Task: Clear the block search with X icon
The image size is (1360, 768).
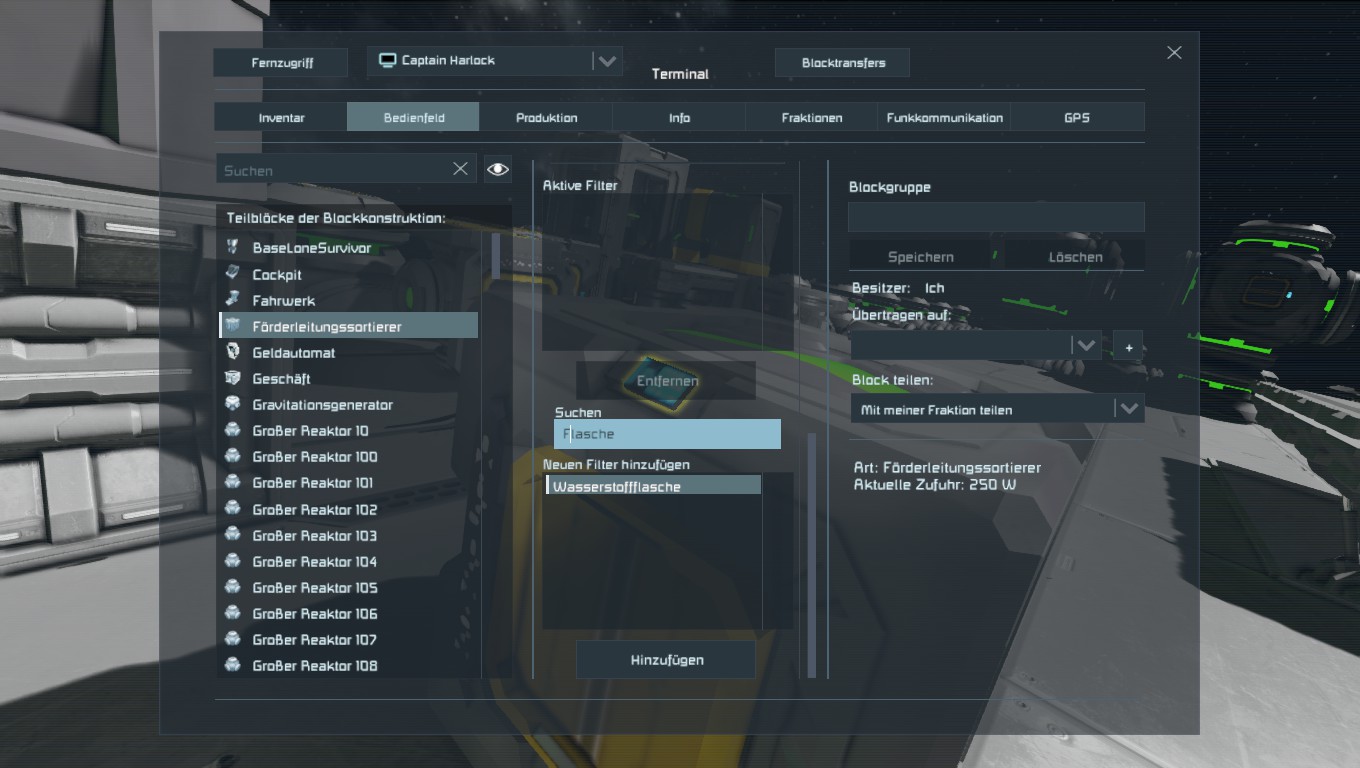Action: pyautogui.click(x=460, y=169)
